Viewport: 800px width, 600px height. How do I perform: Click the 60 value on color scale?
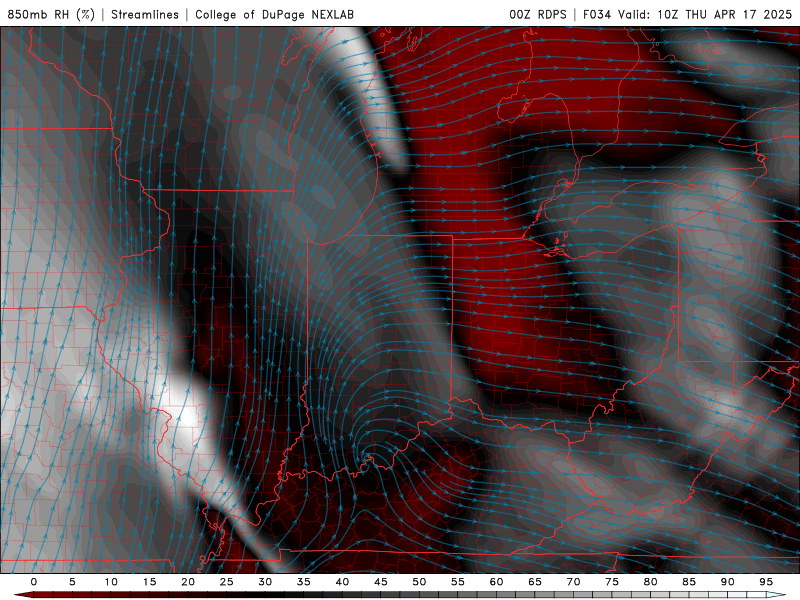[496, 582]
